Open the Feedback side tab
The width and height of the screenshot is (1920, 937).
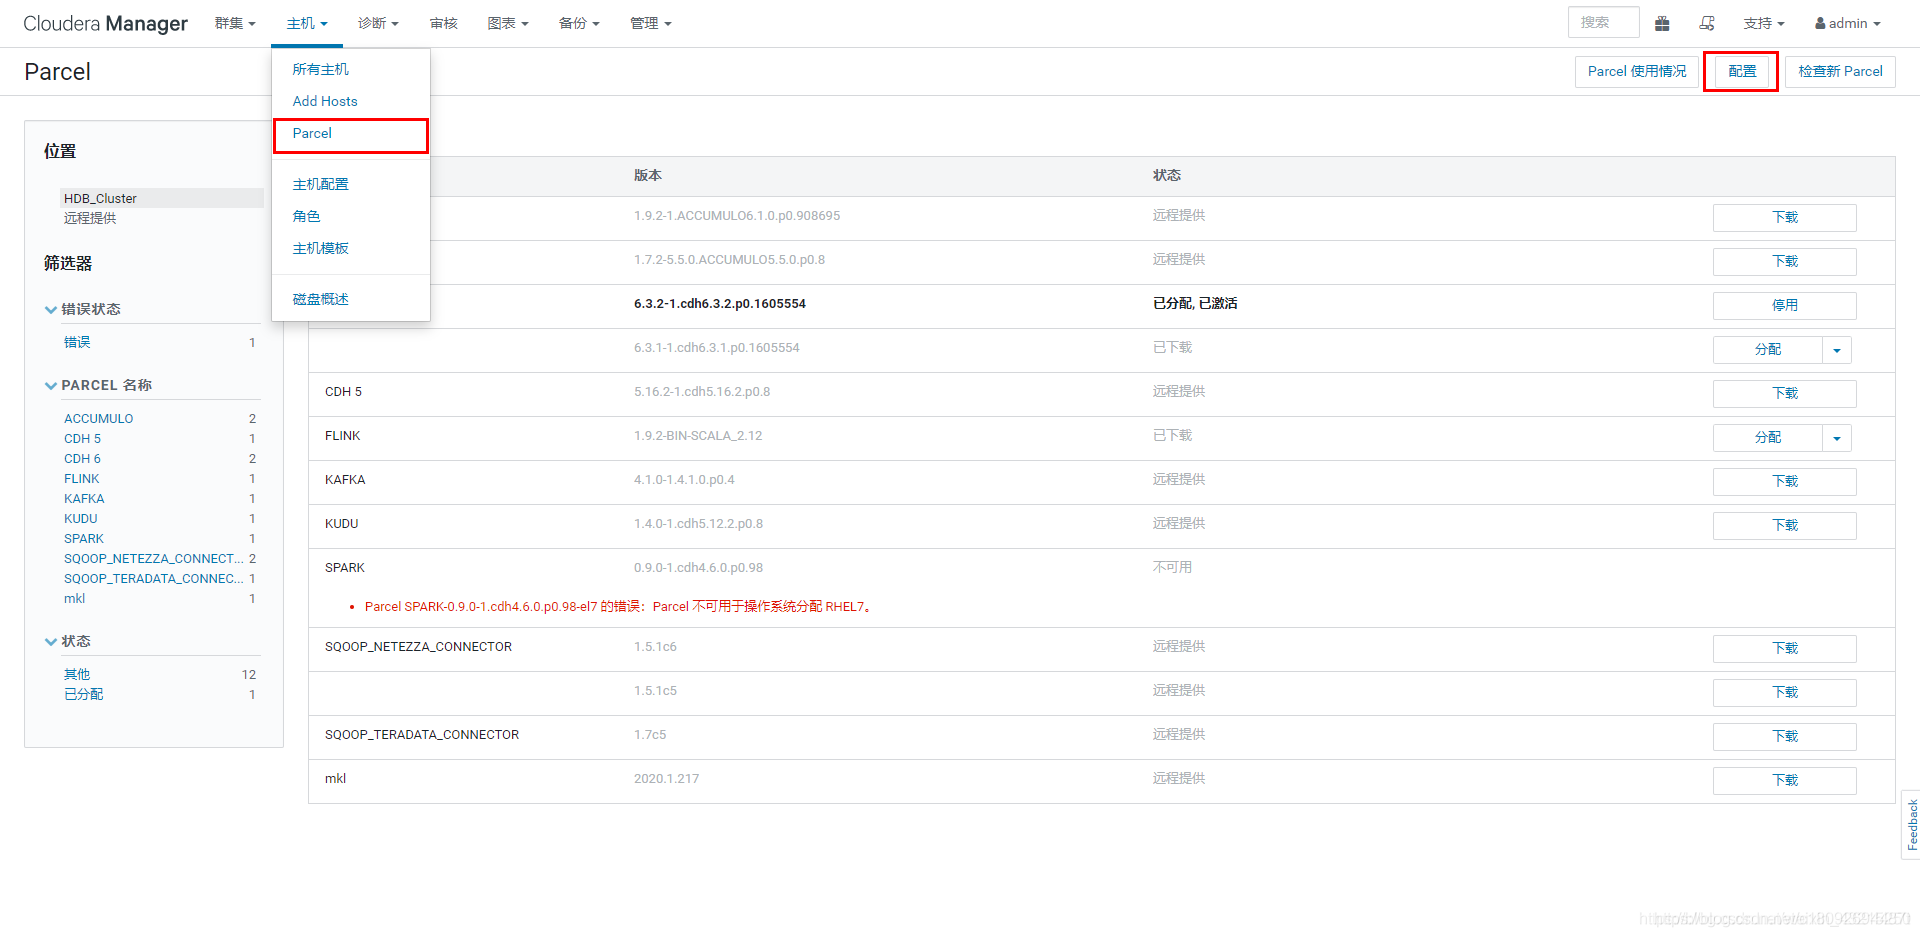pyautogui.click(x=1911, y=824)
